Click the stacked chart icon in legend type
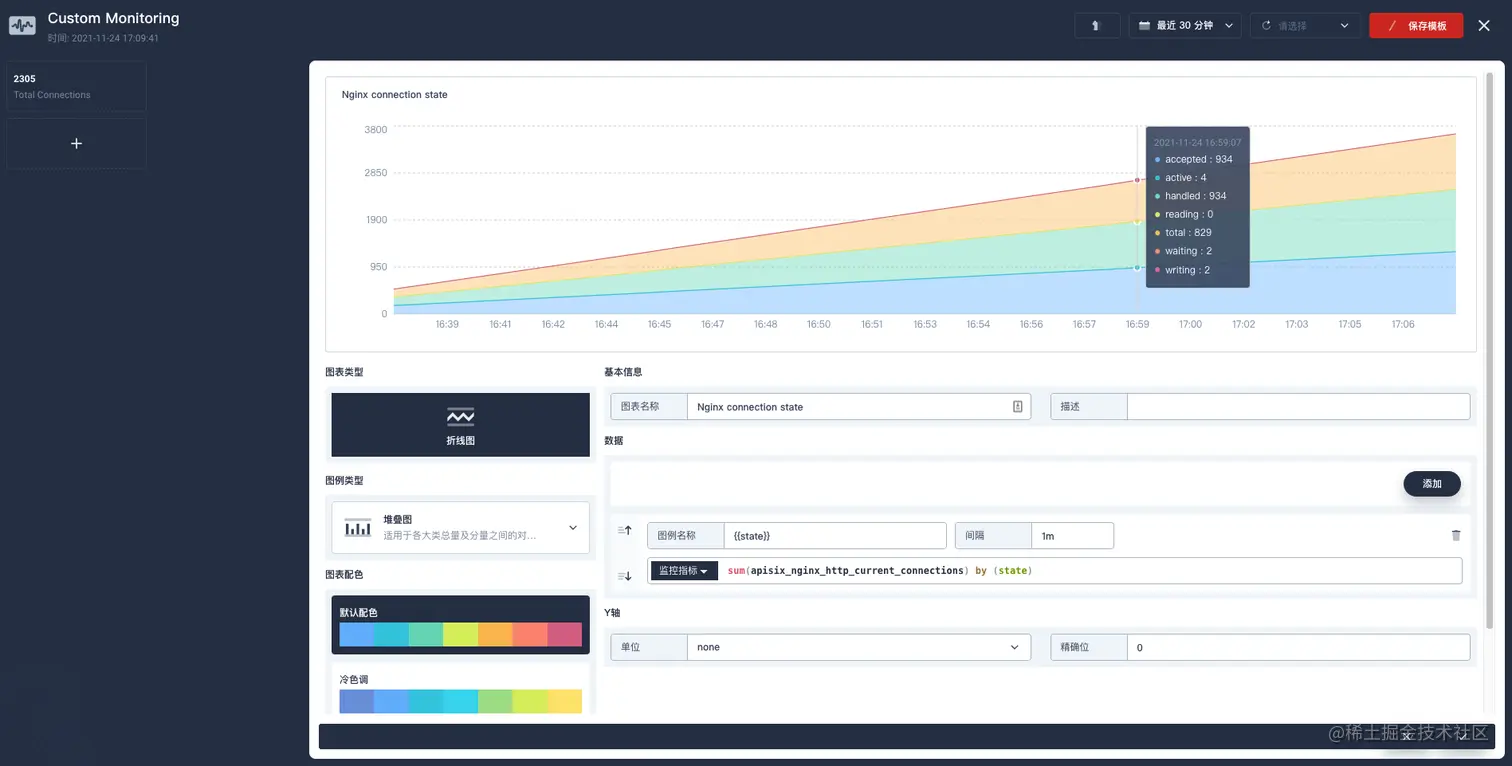Image resolution: width=1512 pixels, height=766 pixels. pos(358,528)
